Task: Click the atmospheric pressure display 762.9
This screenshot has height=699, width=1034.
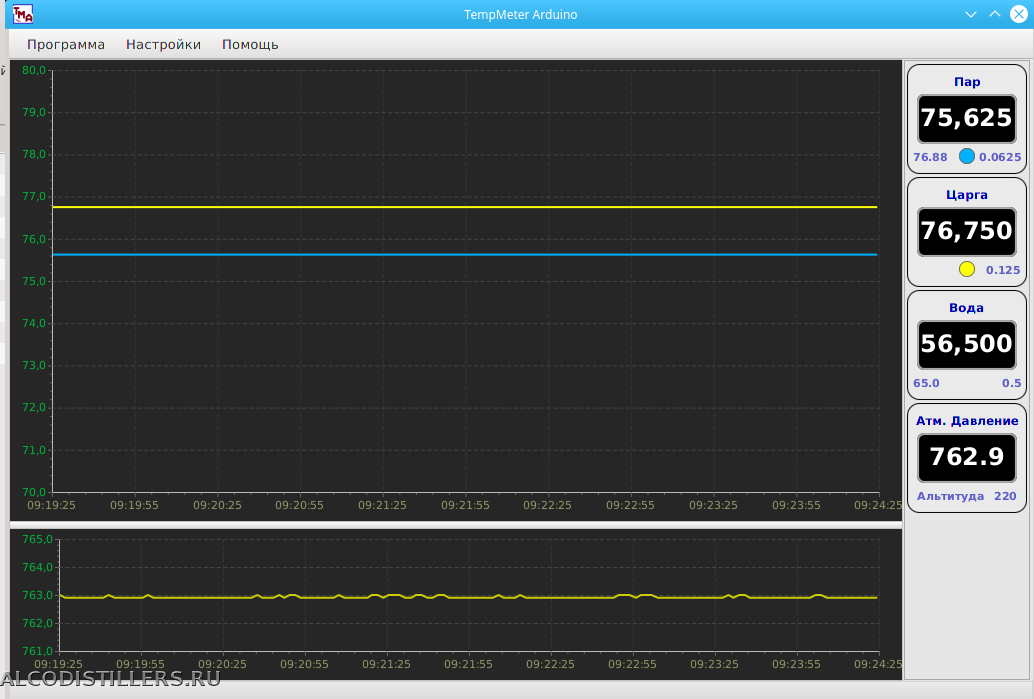Action: coord(966,457)
